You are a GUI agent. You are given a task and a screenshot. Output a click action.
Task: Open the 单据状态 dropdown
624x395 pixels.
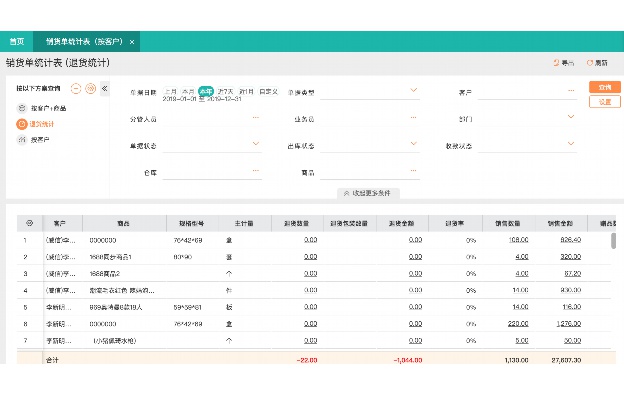click(255, 144)
